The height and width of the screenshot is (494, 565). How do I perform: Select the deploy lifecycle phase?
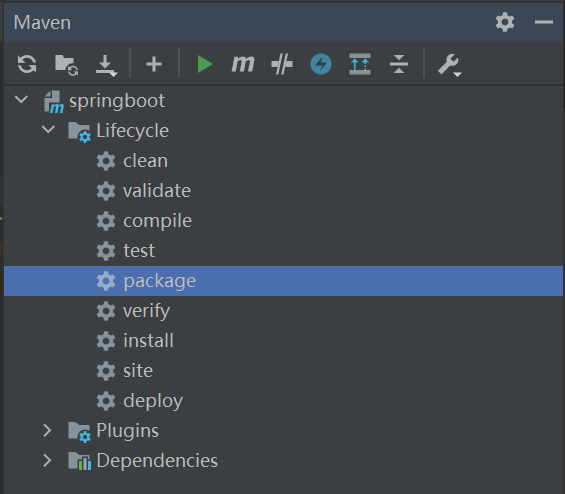pyautogui.click(x=153, y=401)
